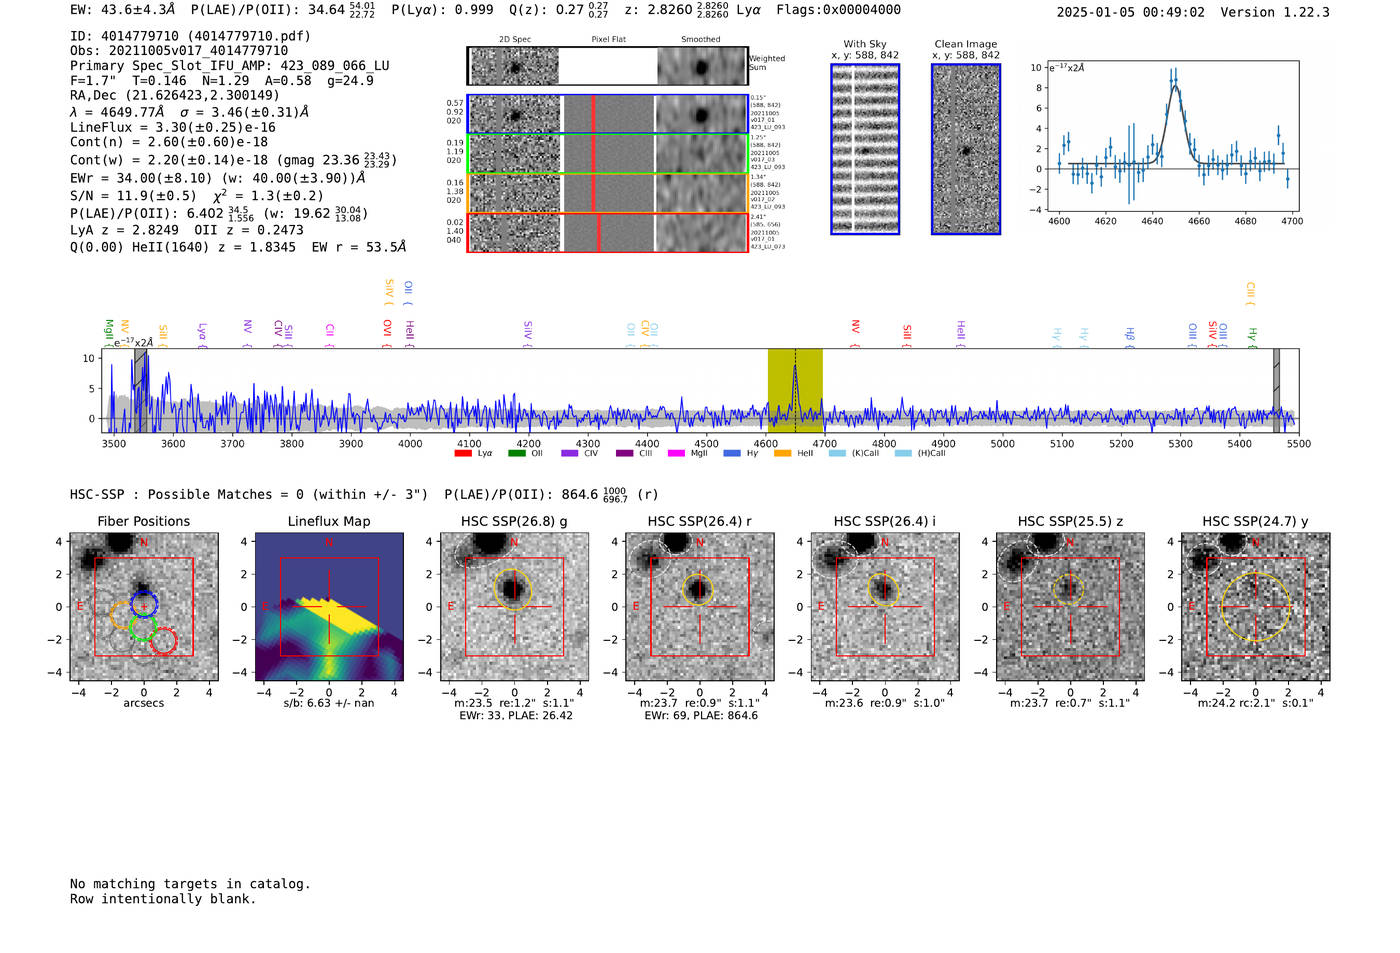Click the yellow highlighted emission-line region in spectrum
The height and width of the screenshot is (953, 1400).
(x=795, y=390)
